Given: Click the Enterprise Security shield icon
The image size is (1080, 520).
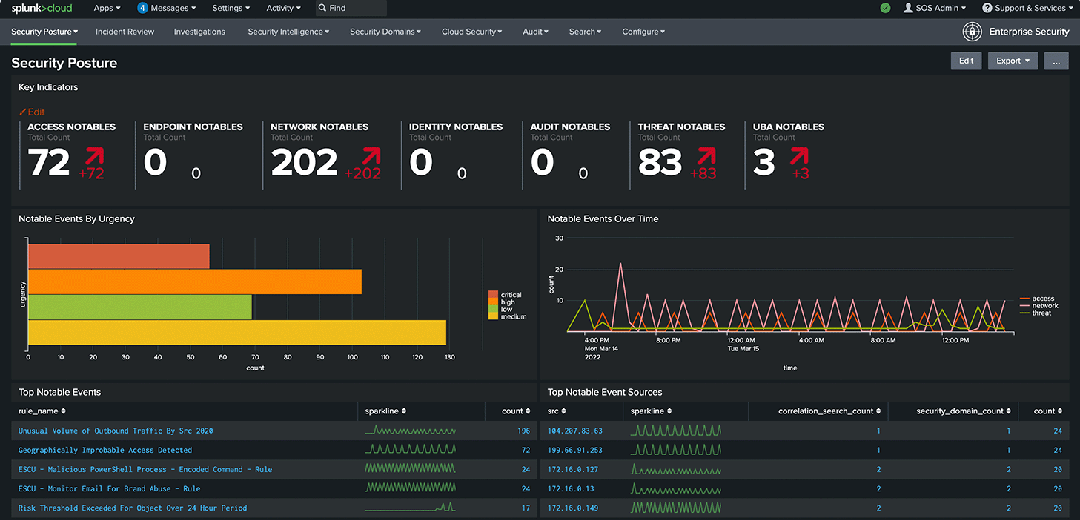Looking at the screenshot, I should (972, 32).
